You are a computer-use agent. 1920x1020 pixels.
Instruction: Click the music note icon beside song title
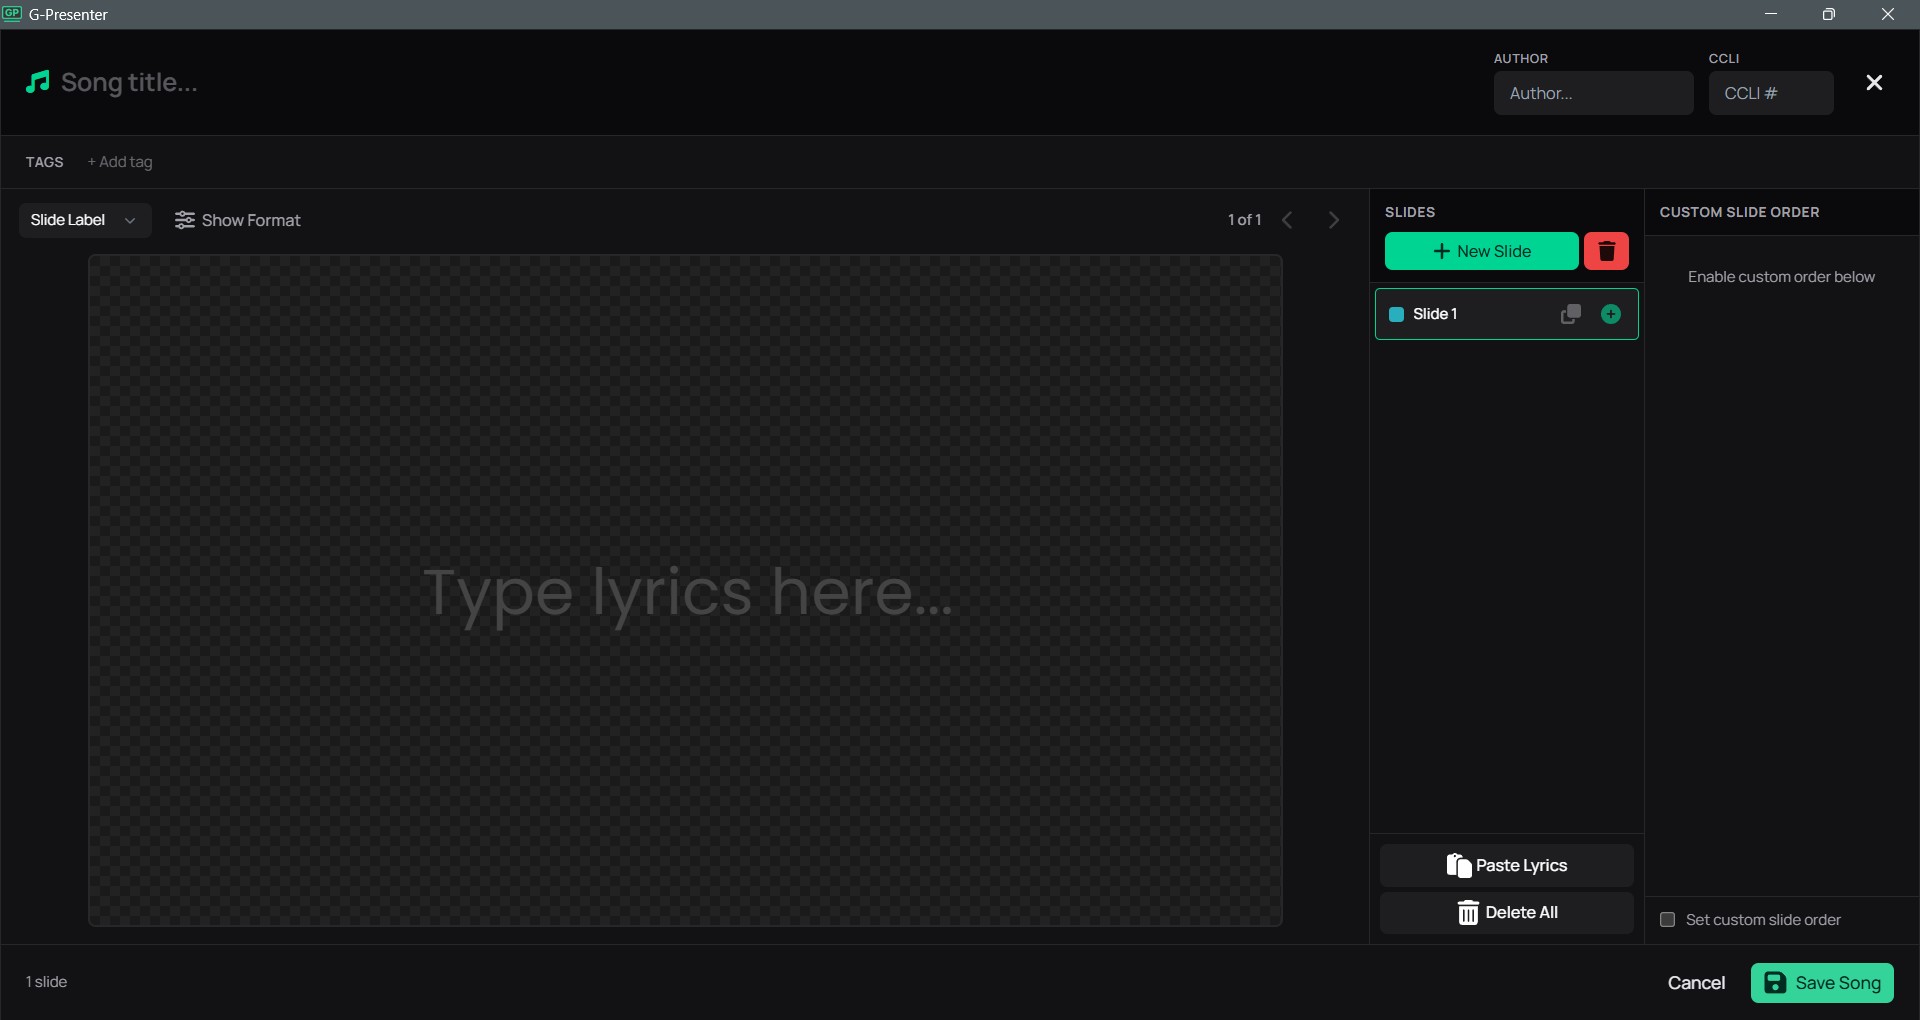pos(38,82)
